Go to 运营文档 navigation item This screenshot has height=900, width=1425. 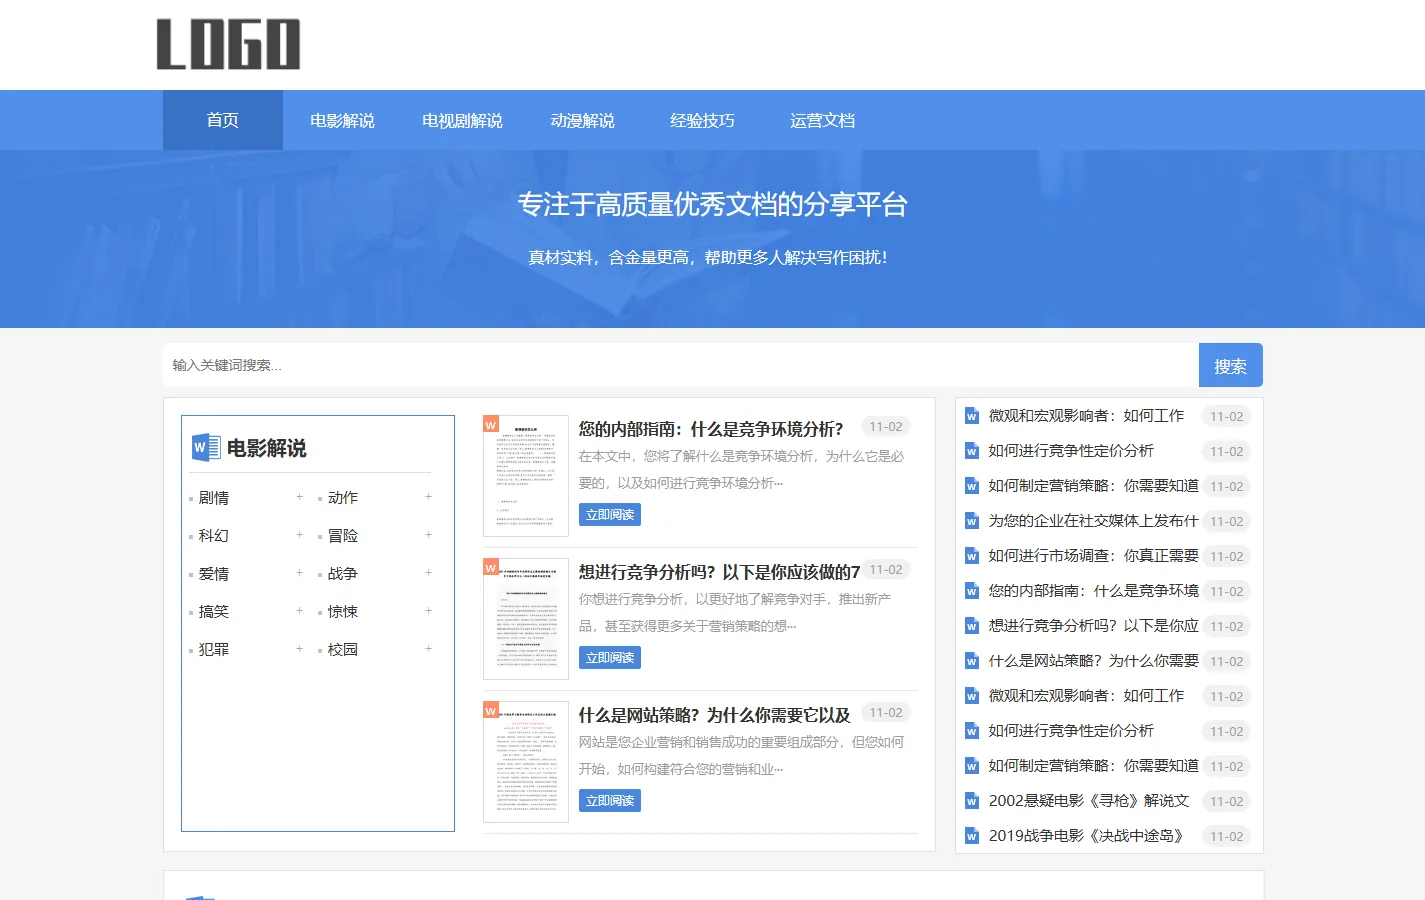point(822,120)
